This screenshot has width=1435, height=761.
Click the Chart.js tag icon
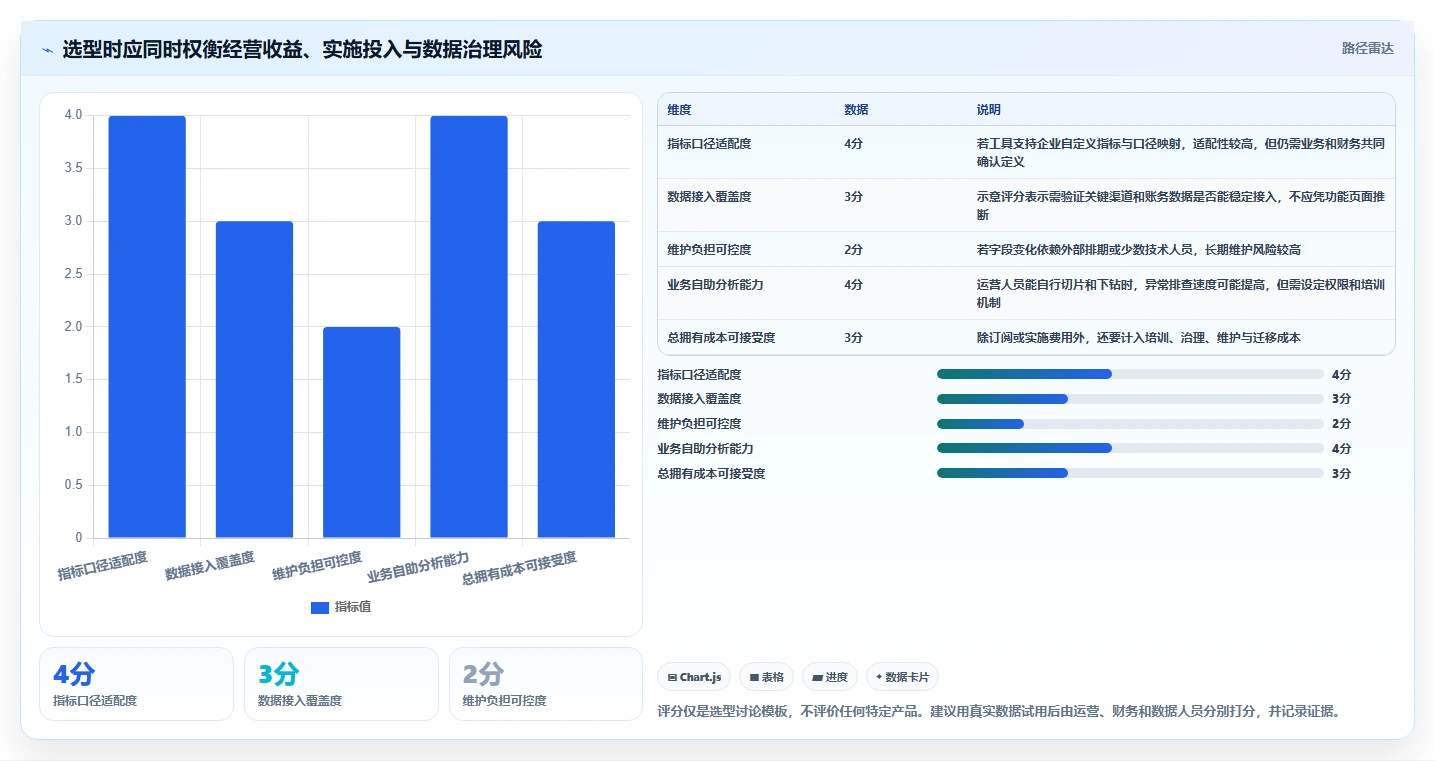click(x=672, y=677)
